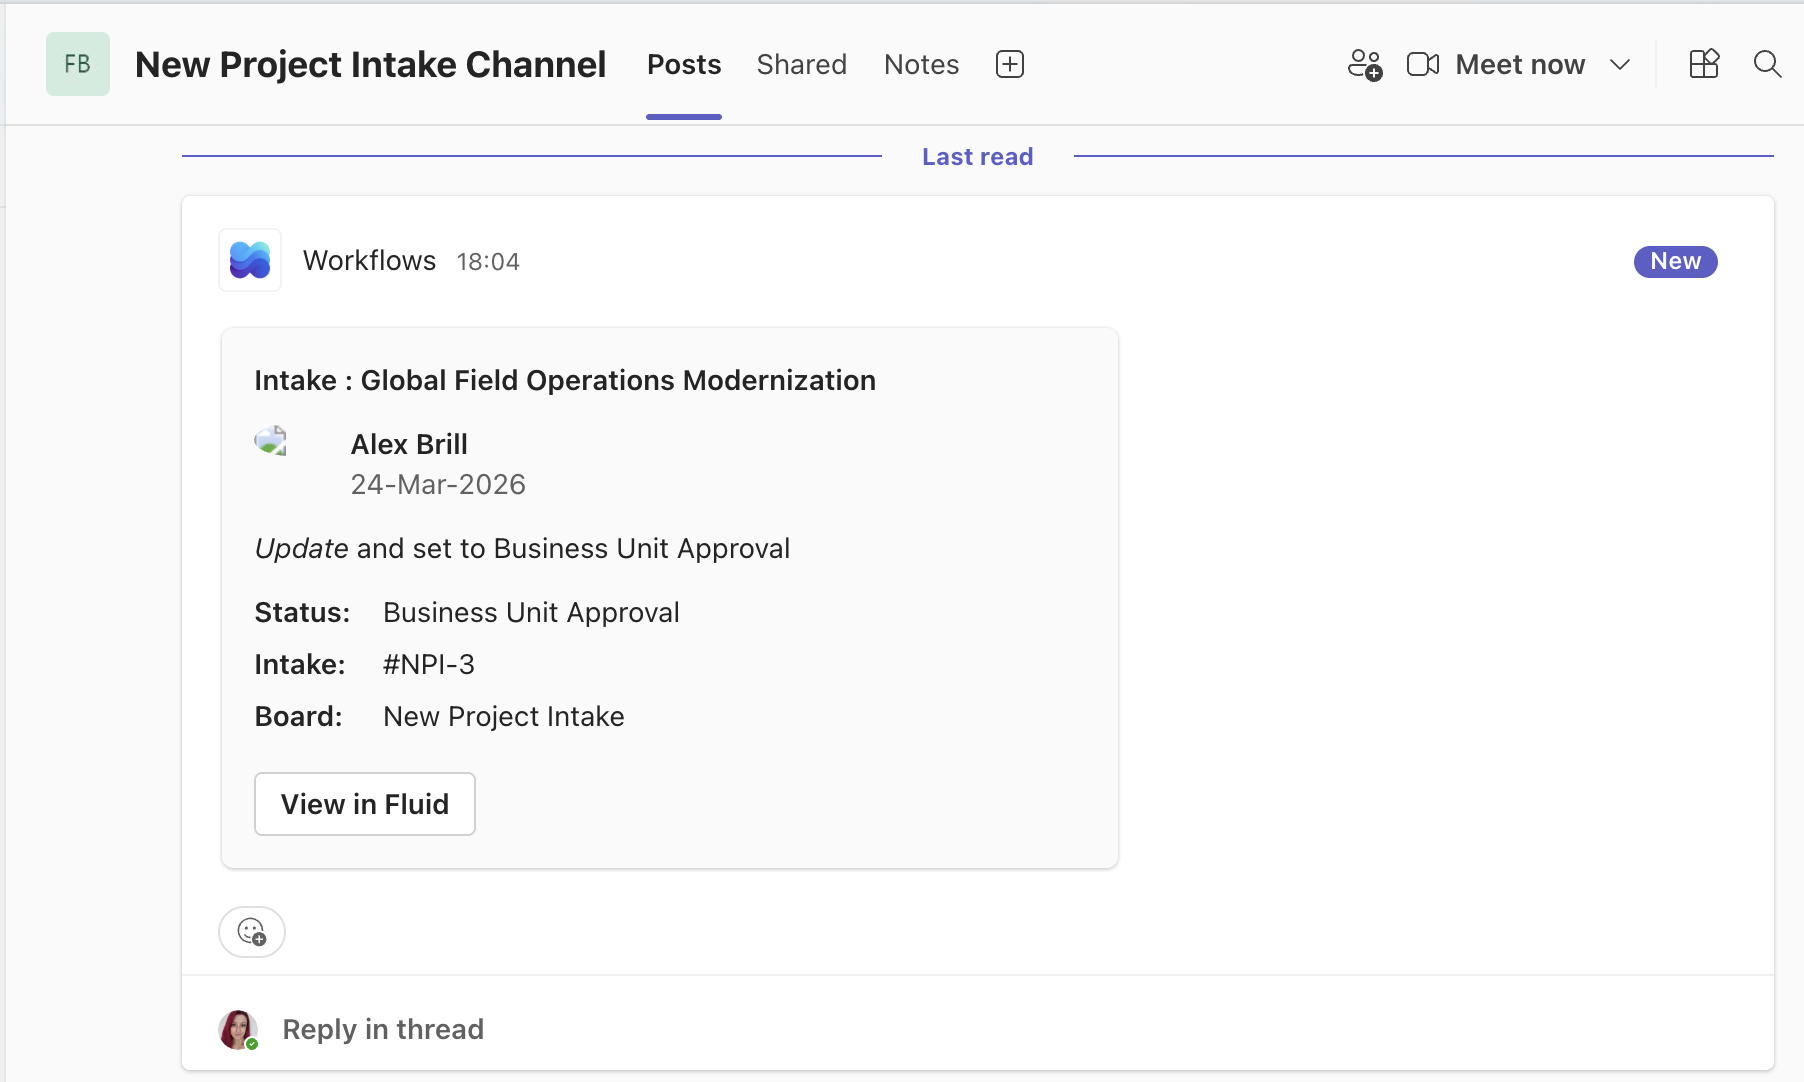The height and width of the screenshot is (1082, 1804).
Task: Click the Workflows app logo
Action: pyautogui.click(x=250, y=260)
